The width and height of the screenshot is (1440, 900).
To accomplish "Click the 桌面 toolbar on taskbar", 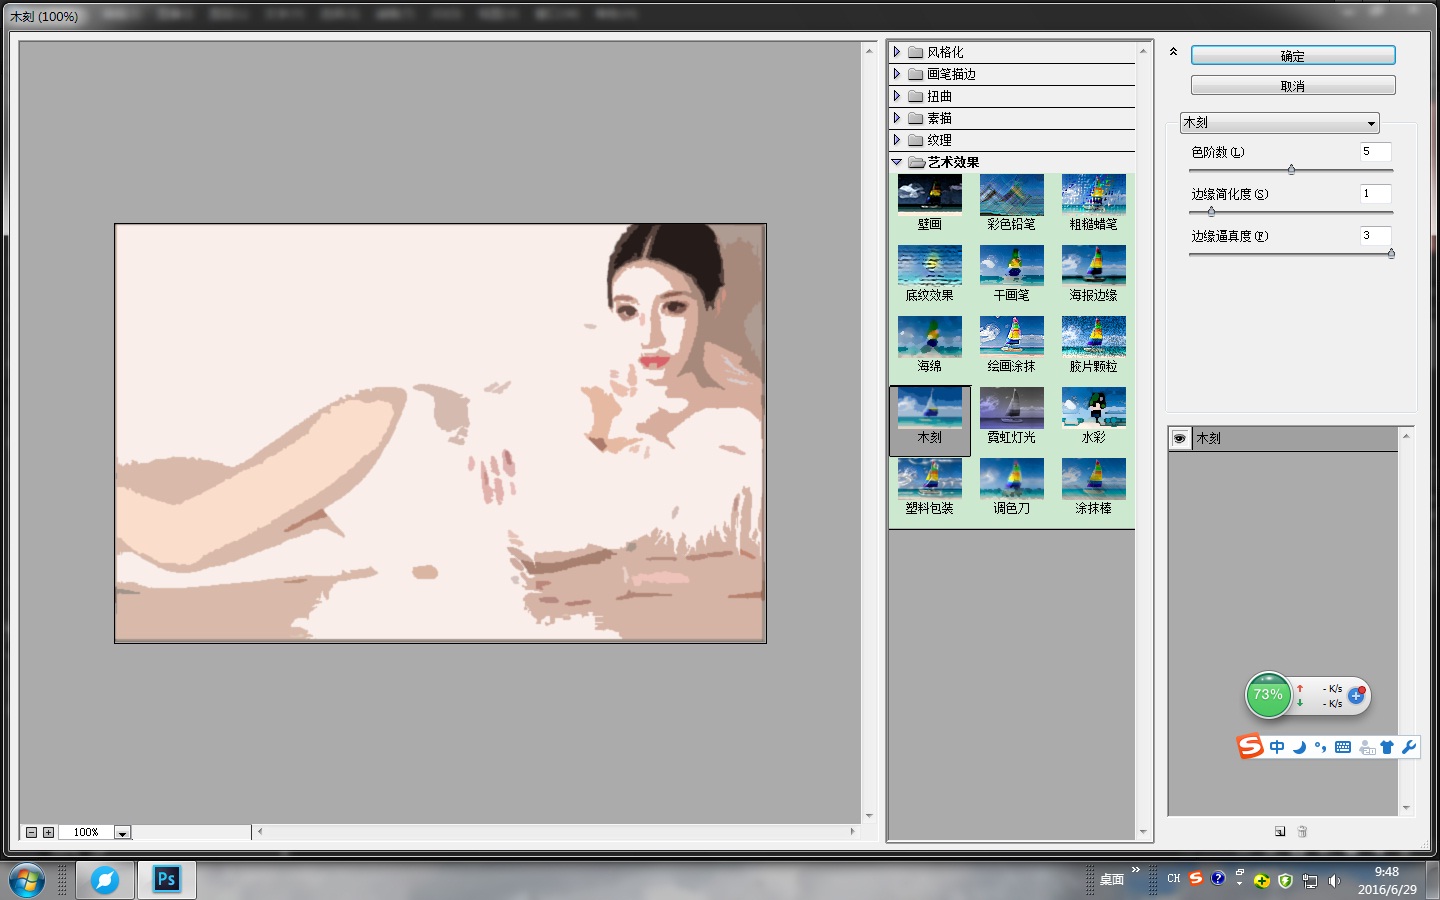I will (x=1112, y=880).
